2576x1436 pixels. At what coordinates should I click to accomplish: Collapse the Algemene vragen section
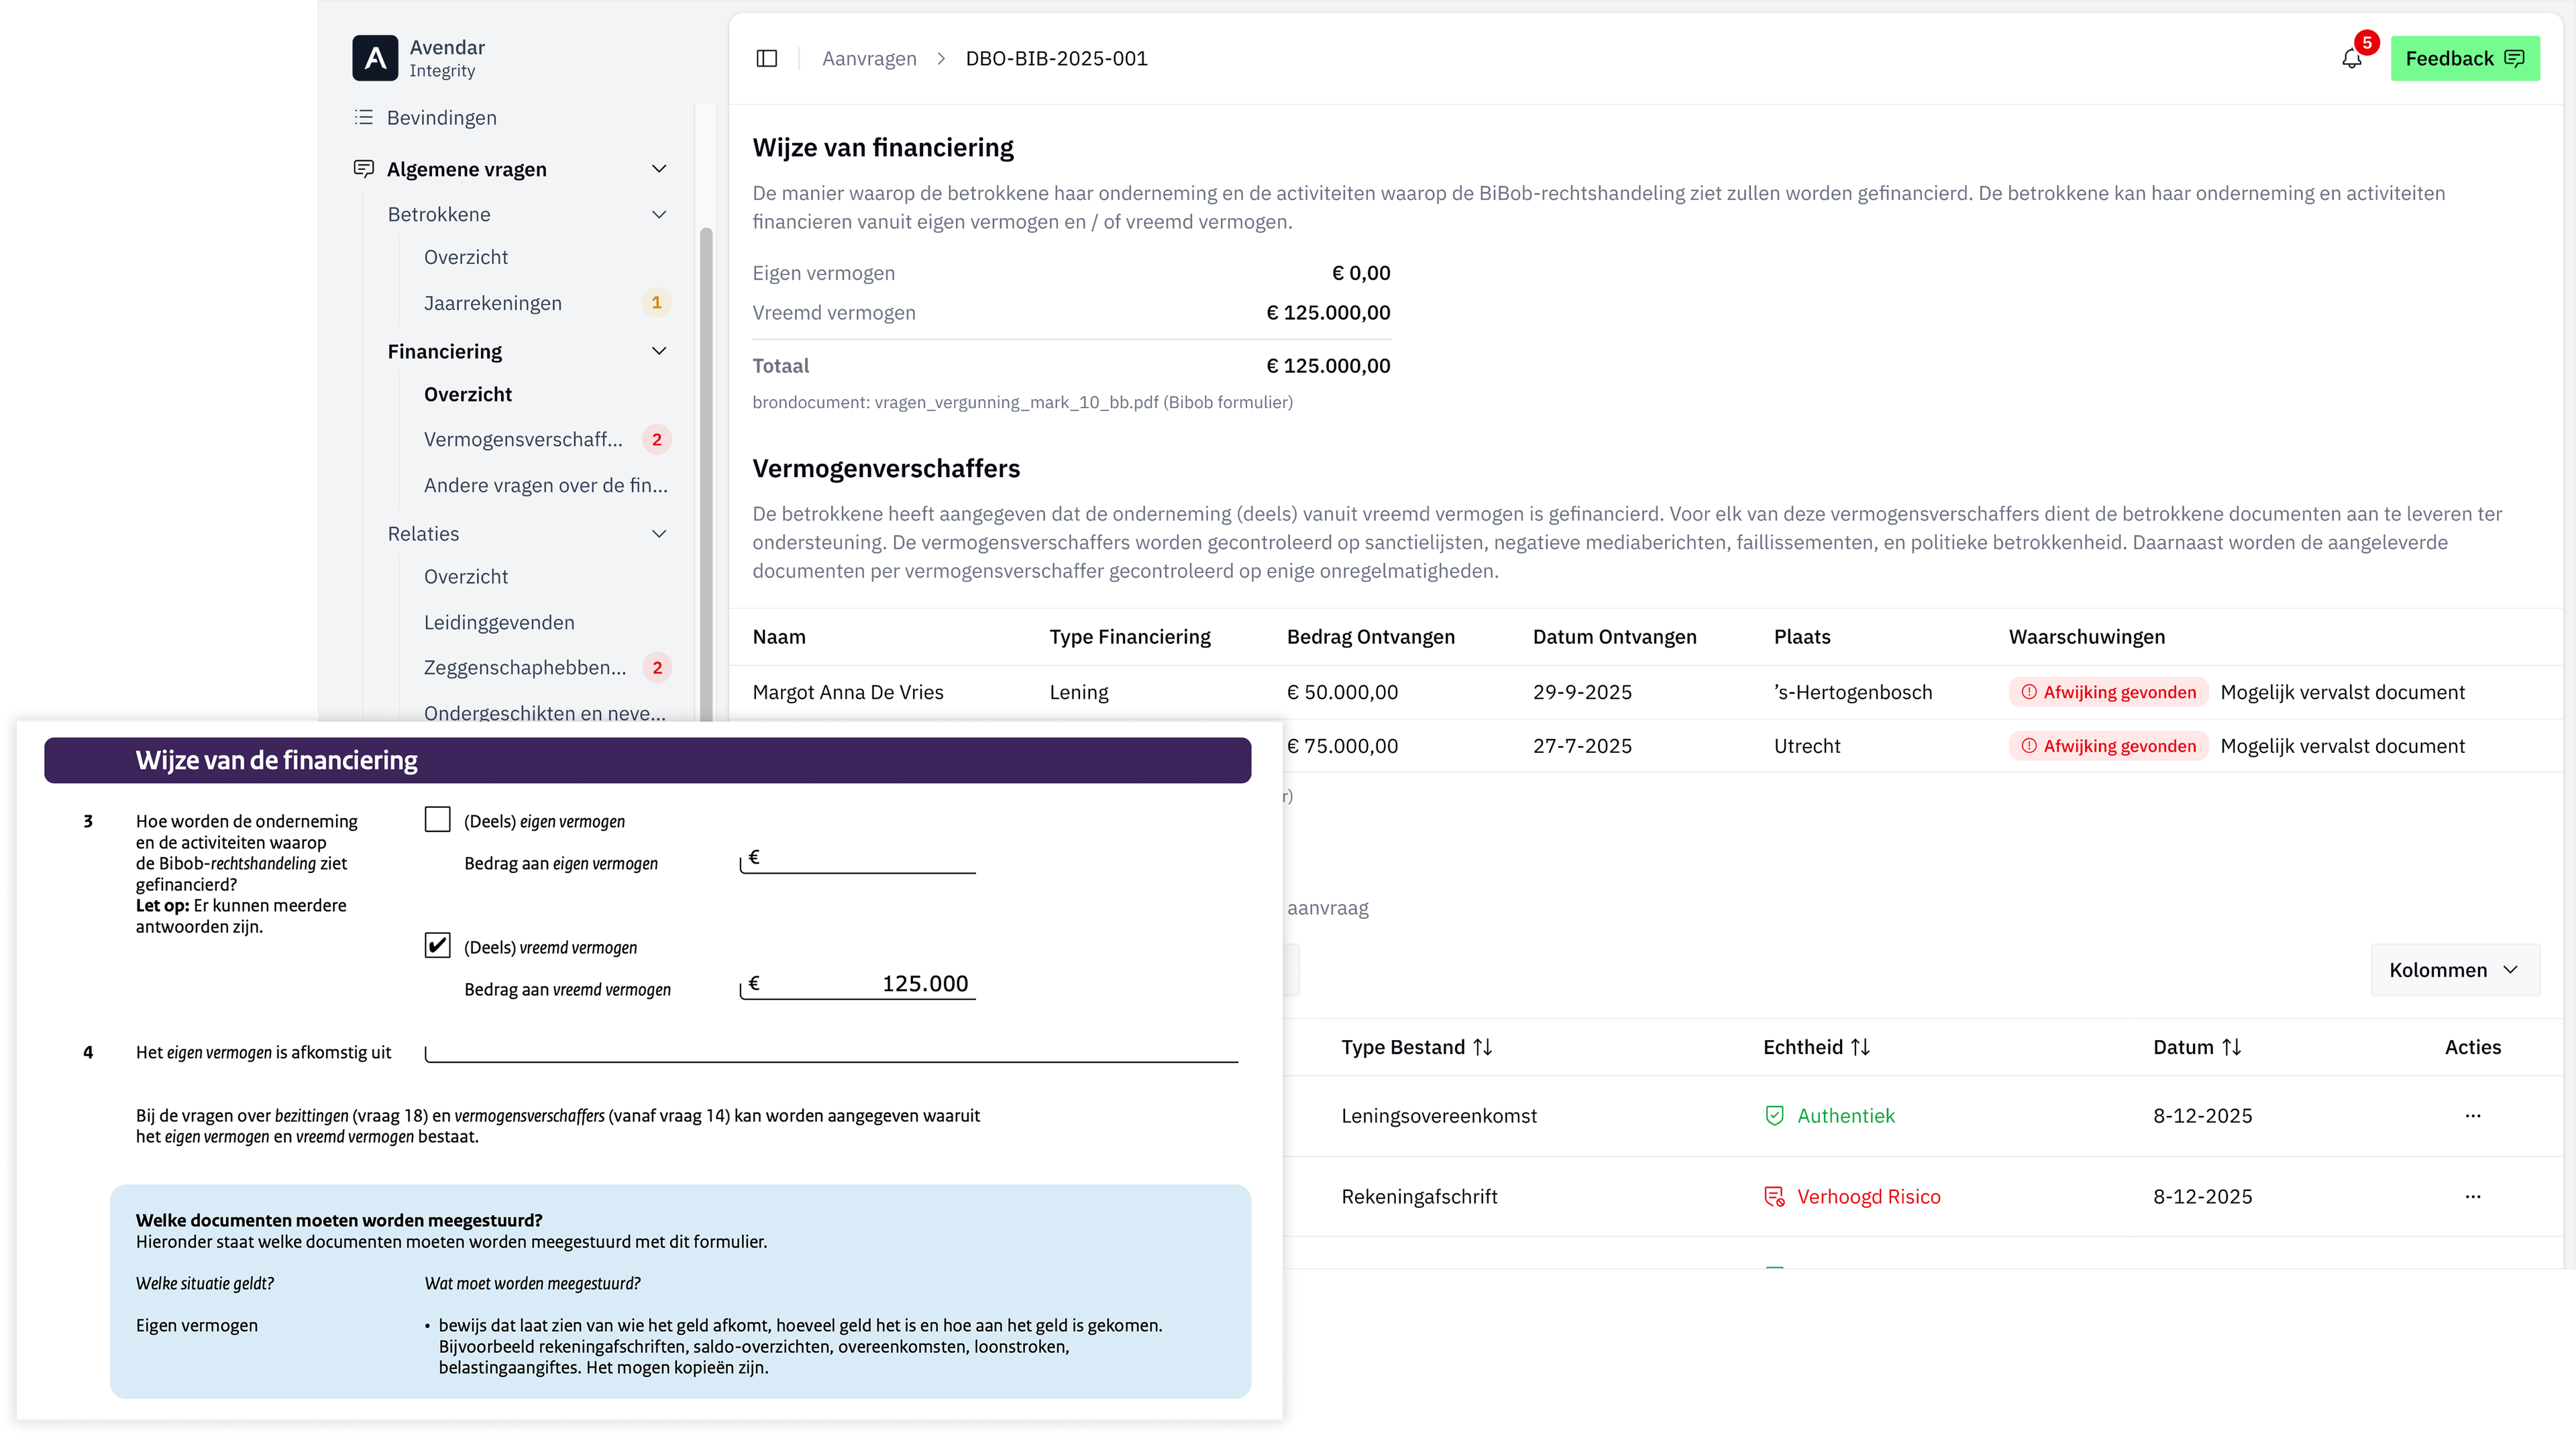click(659, 169)
